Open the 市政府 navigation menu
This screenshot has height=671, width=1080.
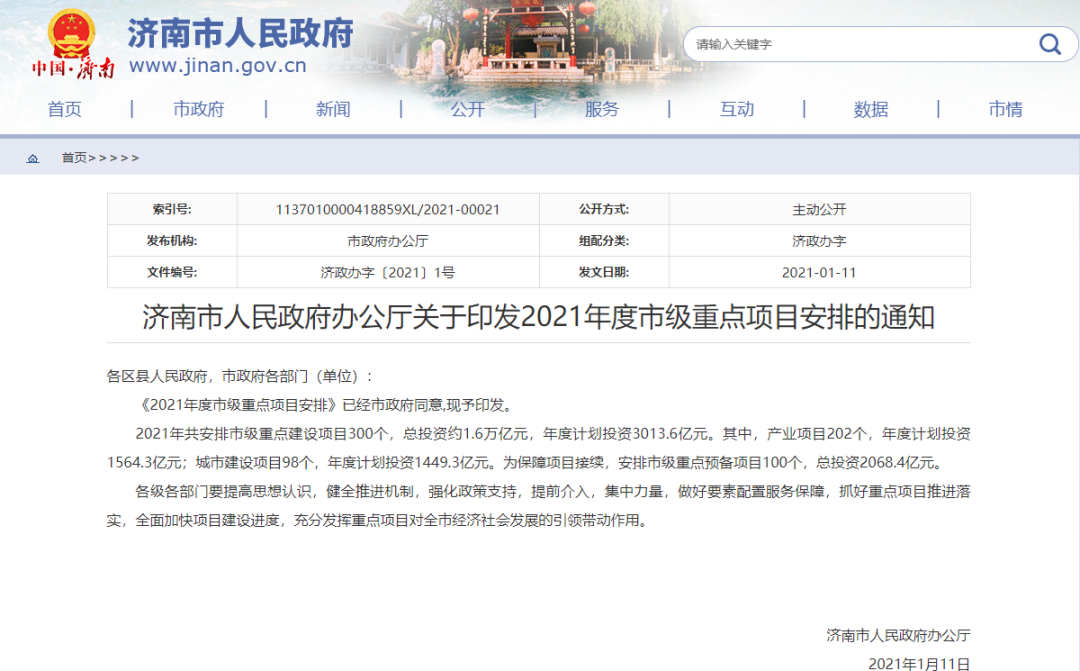click(x=198, y=109)
